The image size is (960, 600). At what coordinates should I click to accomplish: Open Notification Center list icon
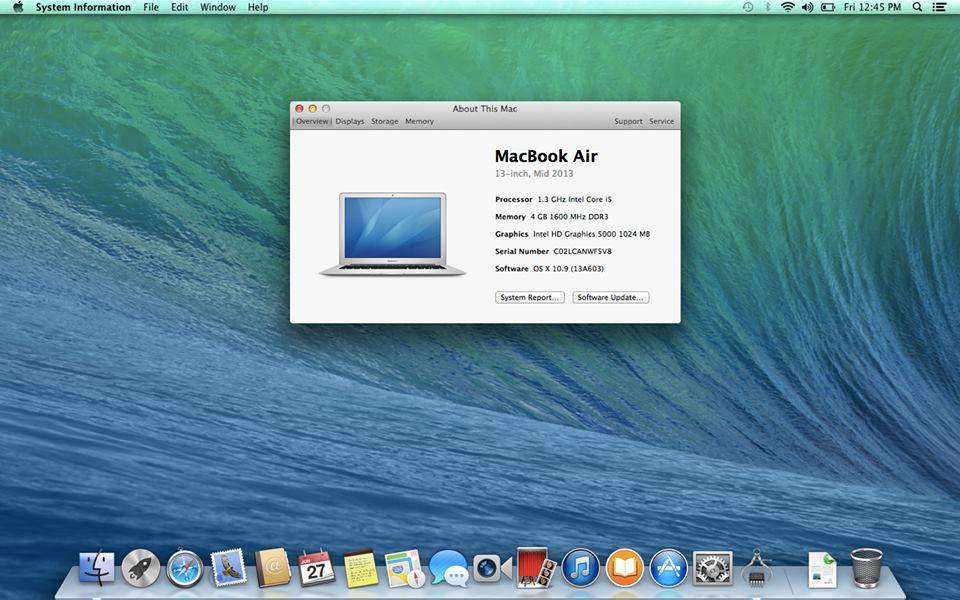coord(939,7)
